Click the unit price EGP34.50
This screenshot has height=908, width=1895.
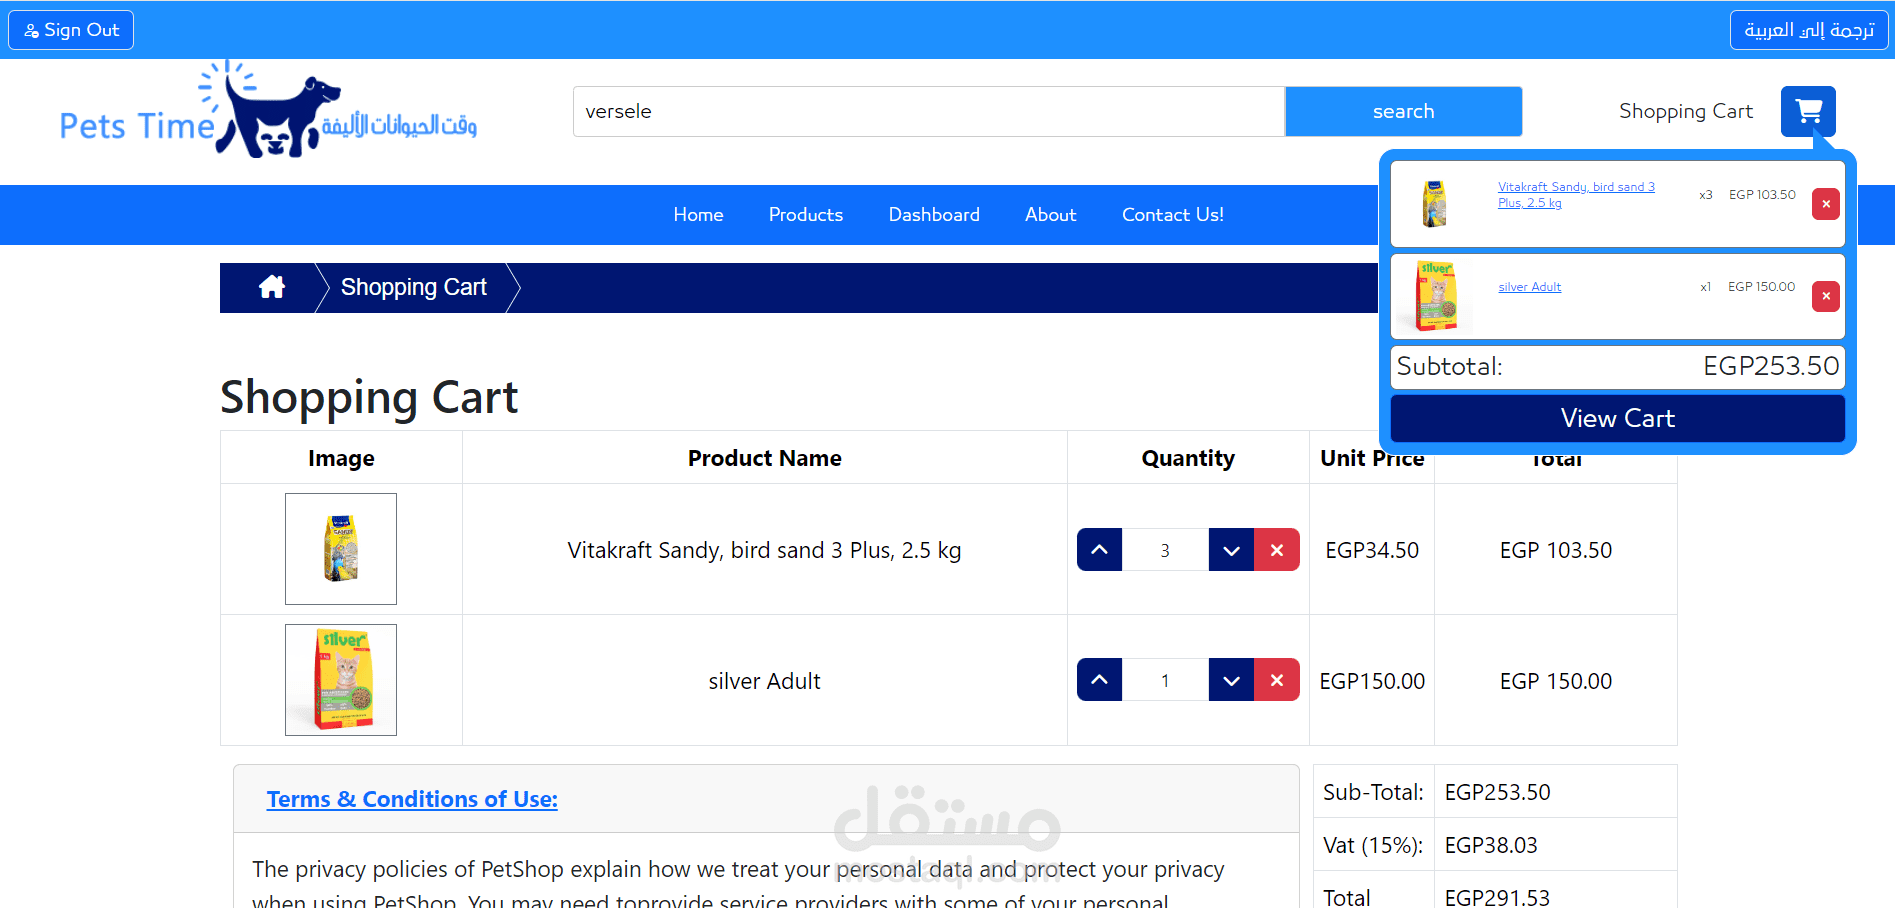pos(1372,550)
